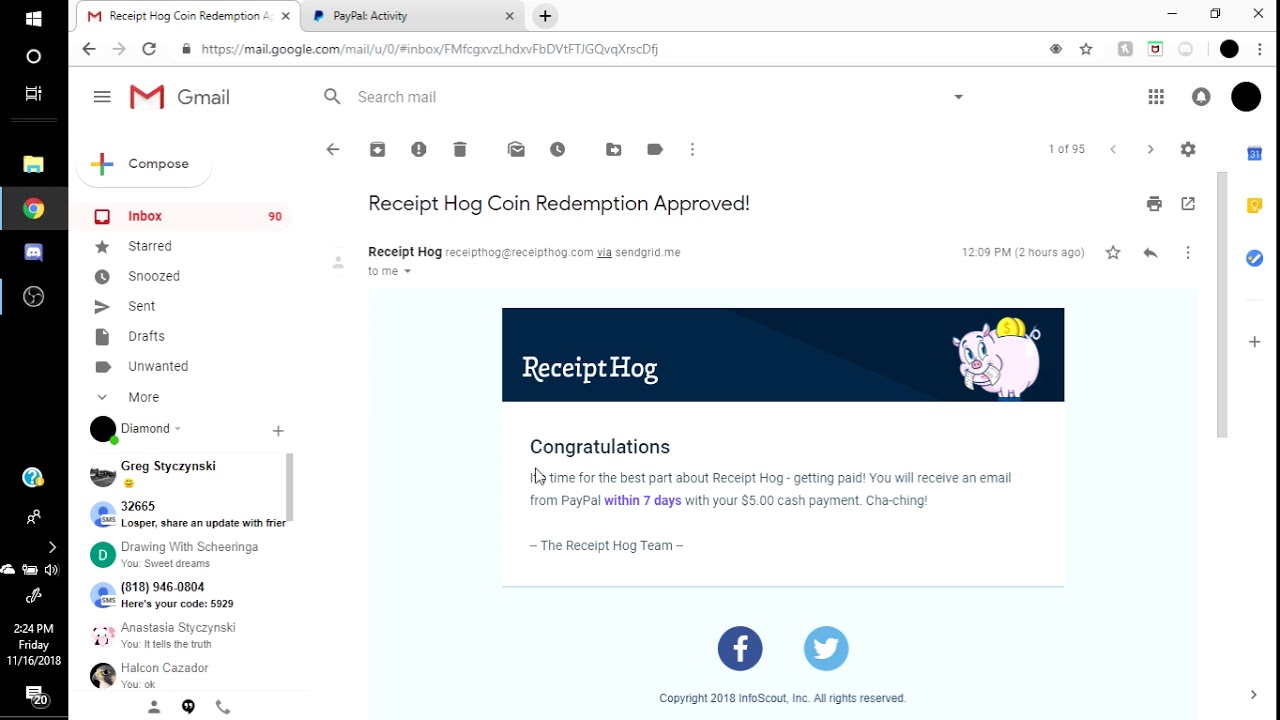Snooze this email with clock icon
Screen dimensions: 1280x720
[x=558, y=149]
